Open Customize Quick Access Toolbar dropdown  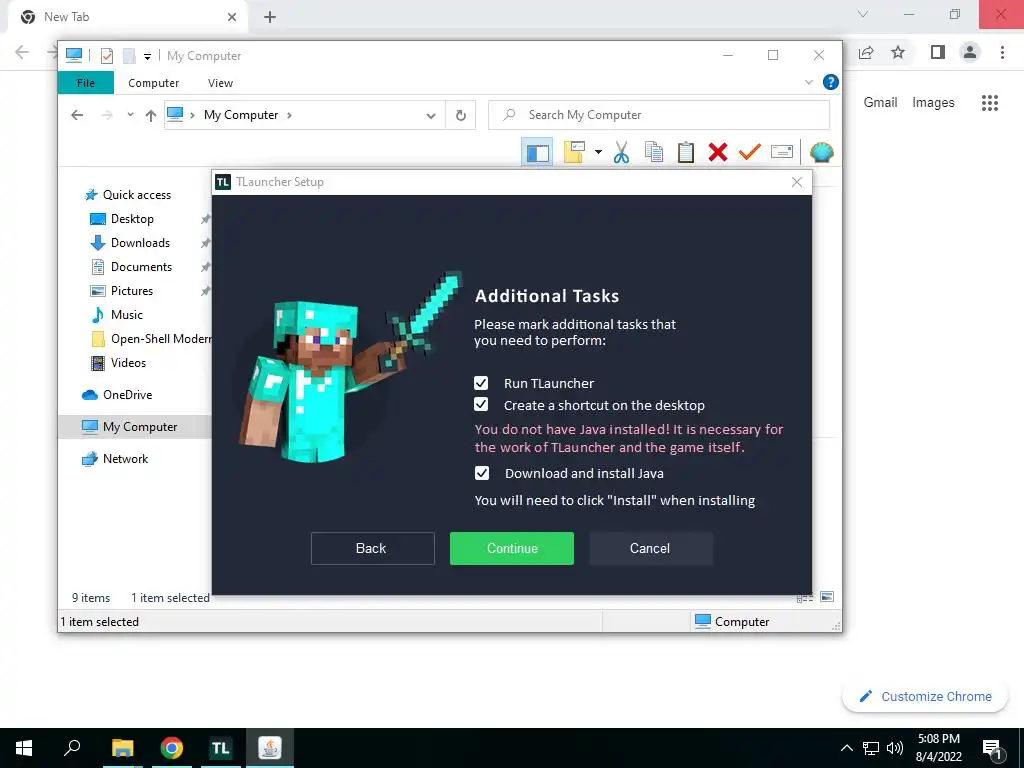(x=148, y=57)
